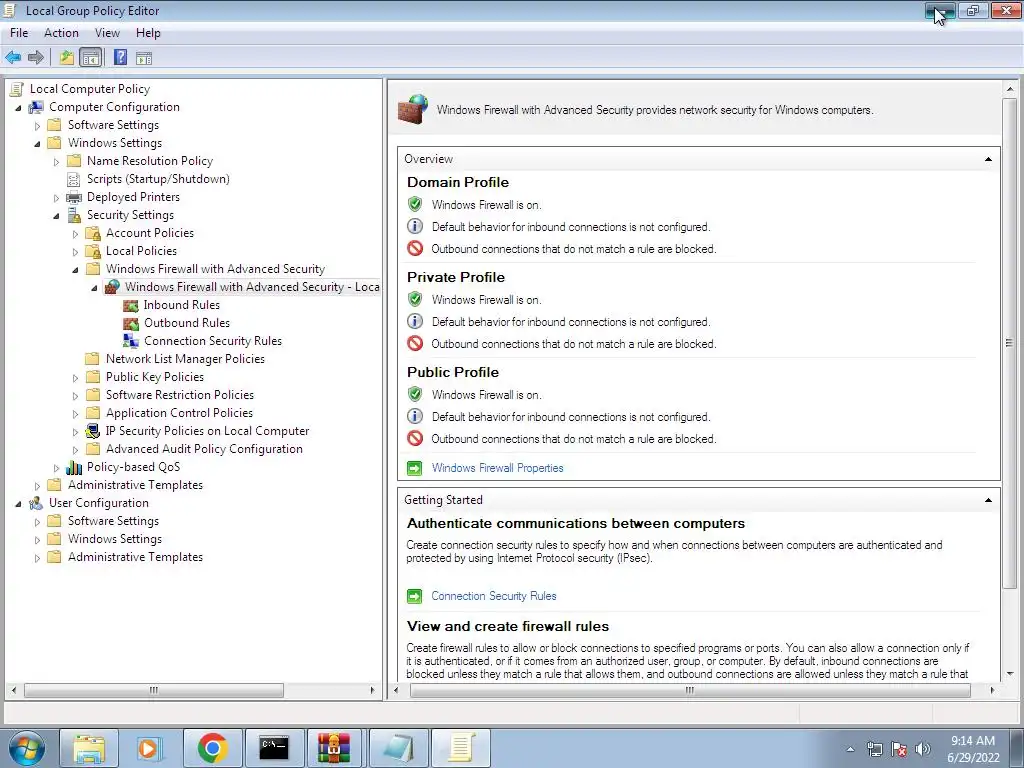Open Windows Media Player from the taskbar

[x=150, y=748]
